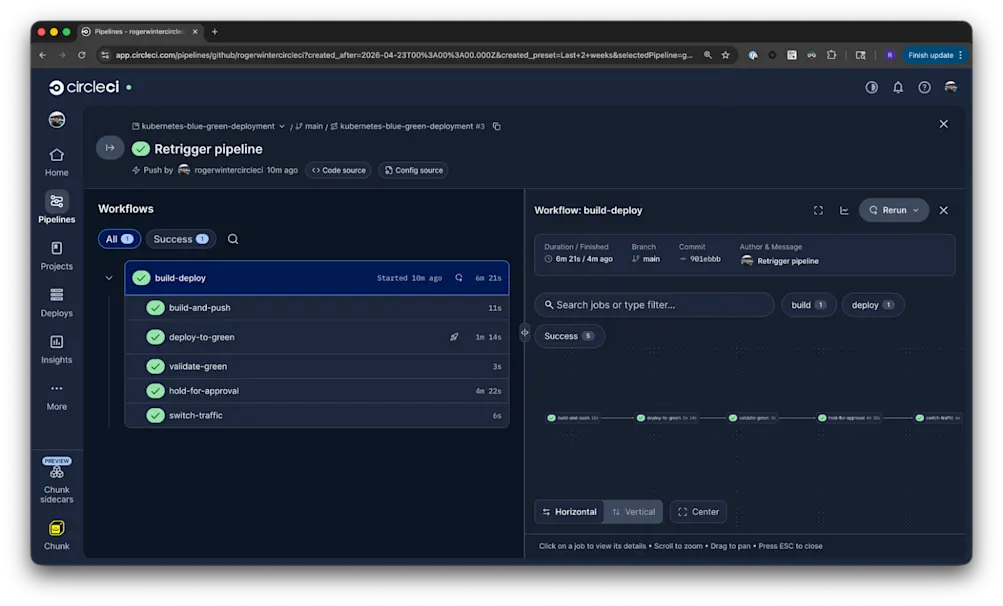Switch graph to Vertical layout

pyautogui.click(x=633, y=512)
